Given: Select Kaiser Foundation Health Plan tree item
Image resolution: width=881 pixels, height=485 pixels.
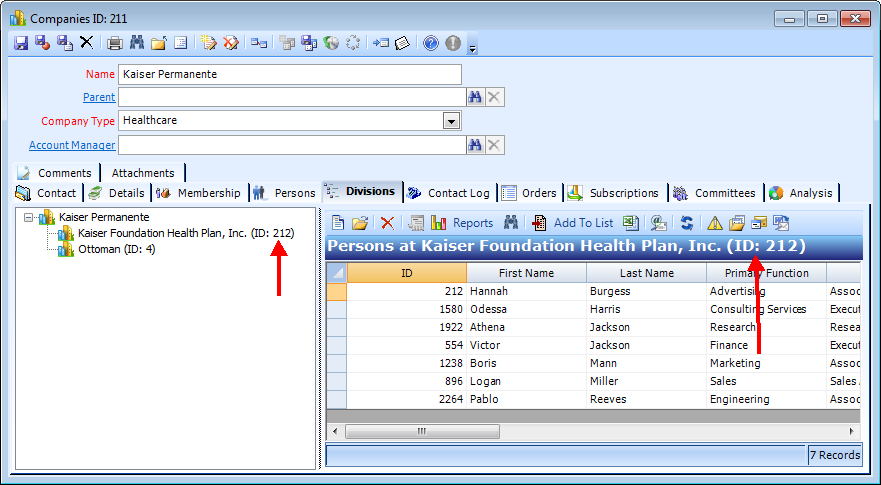Looking at the screenshot, I should 186,233.
